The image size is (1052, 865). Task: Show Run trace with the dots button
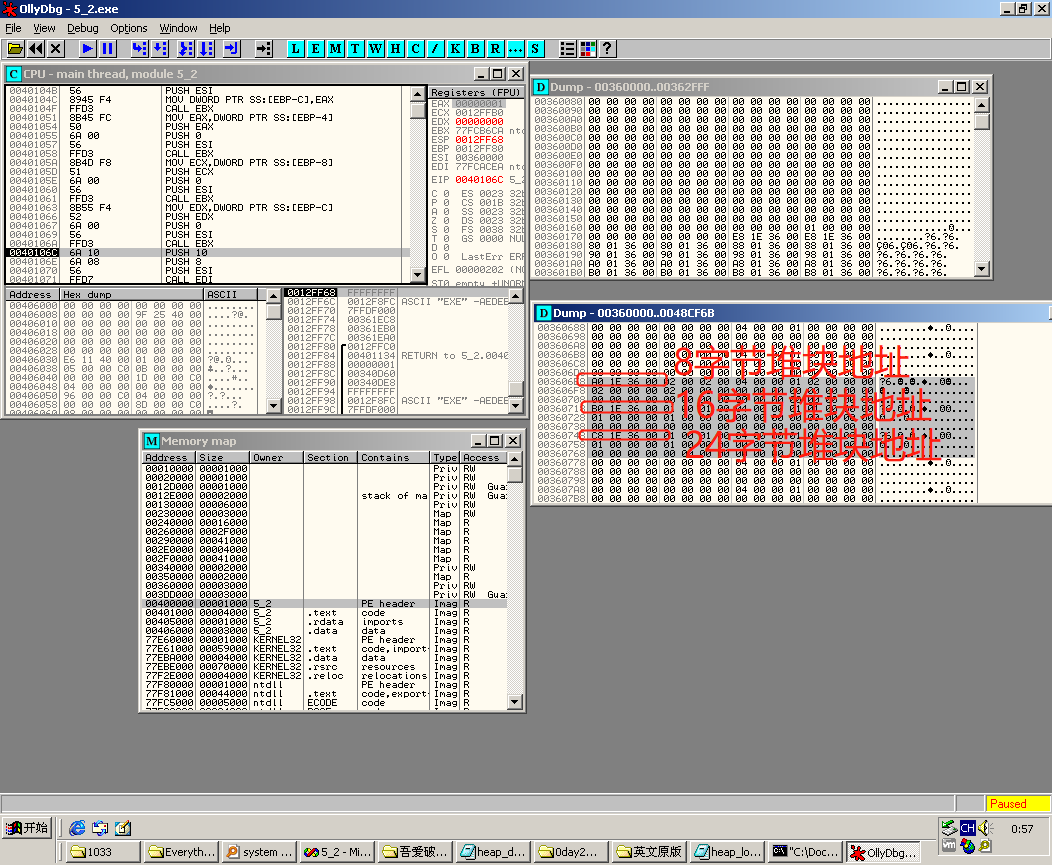point(515,48)
